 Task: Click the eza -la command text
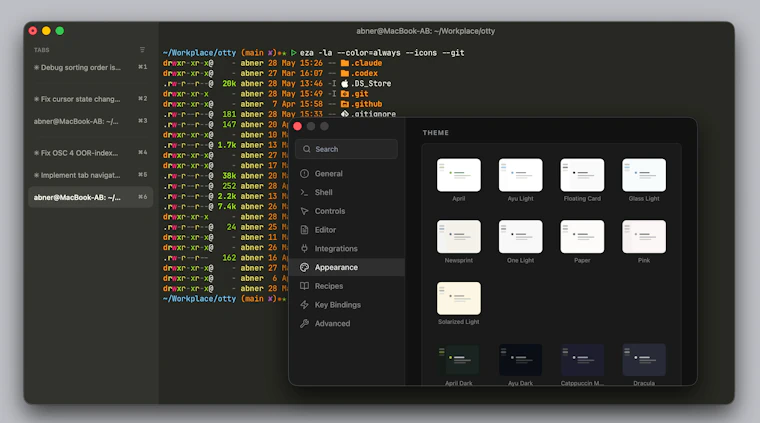tap(382, 53)
